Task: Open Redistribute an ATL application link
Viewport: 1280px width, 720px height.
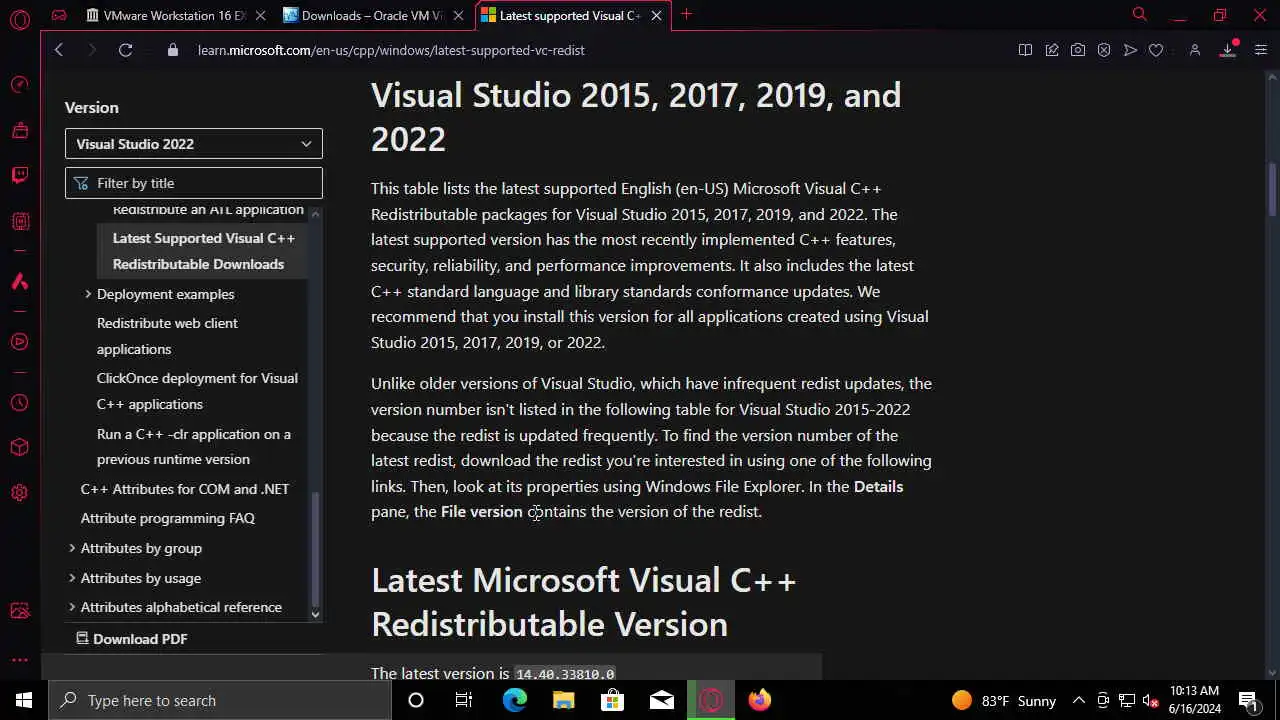Action: (x=208, y=210)
